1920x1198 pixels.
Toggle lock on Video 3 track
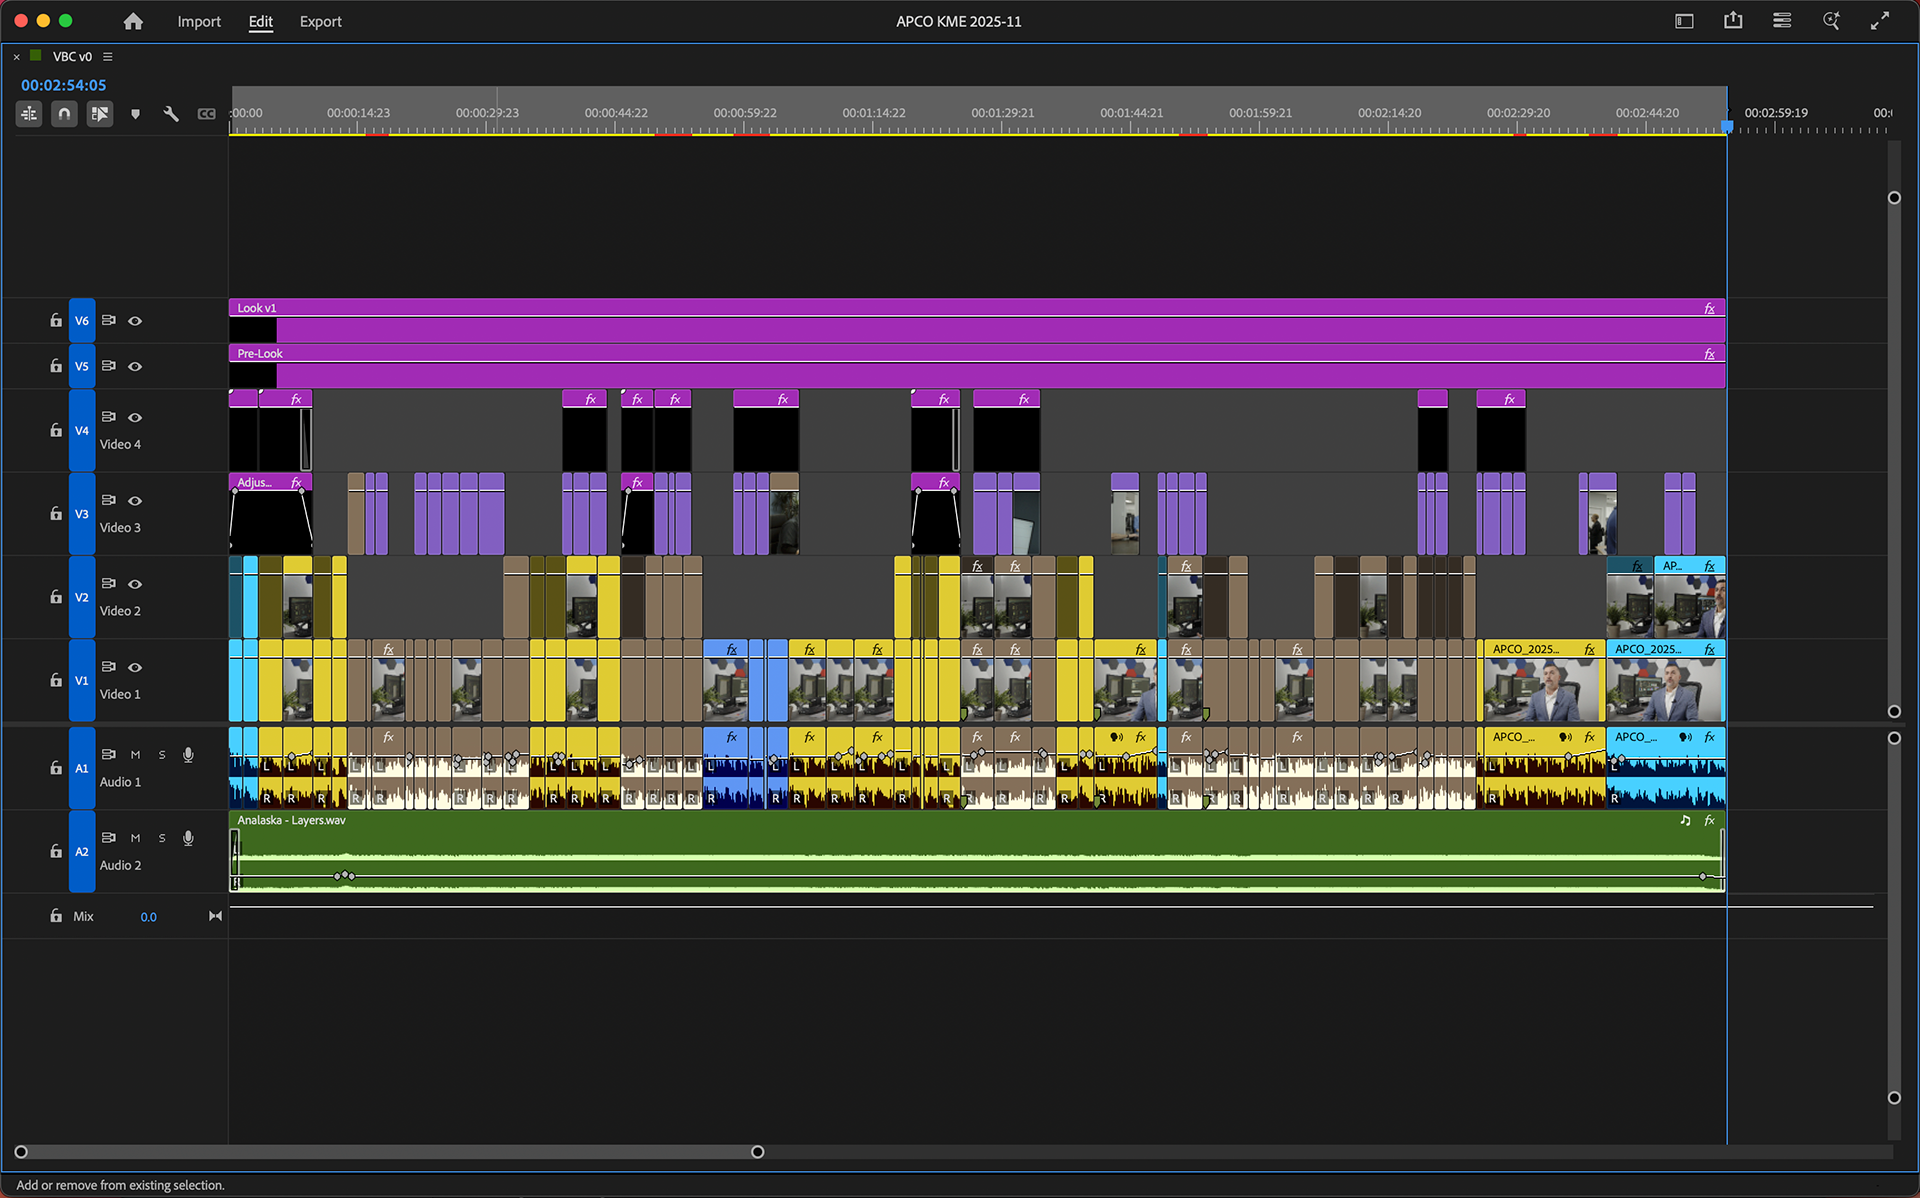coord(56,513)
